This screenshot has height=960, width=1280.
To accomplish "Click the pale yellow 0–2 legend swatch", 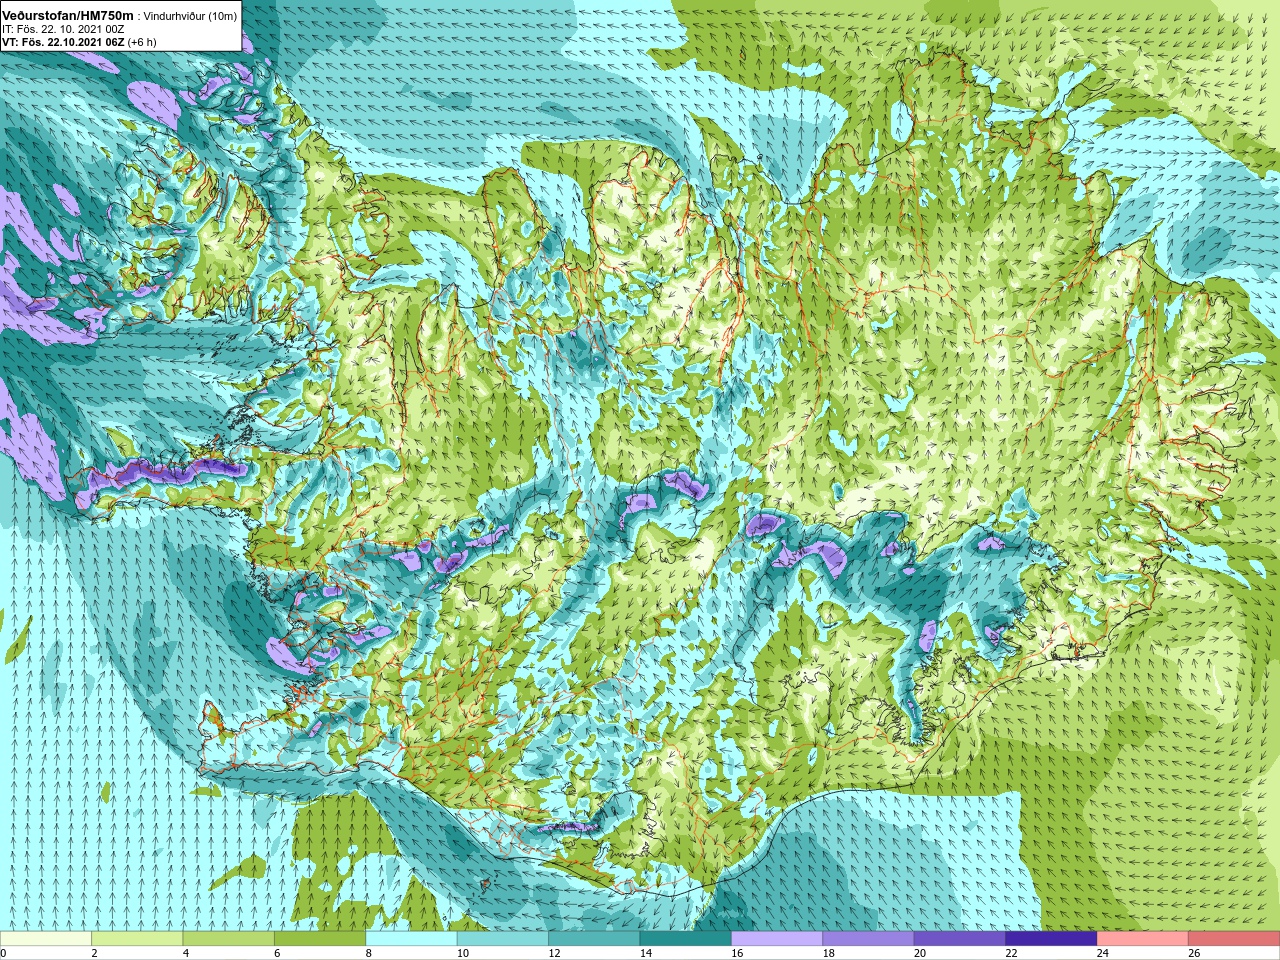I will (46, 939).
